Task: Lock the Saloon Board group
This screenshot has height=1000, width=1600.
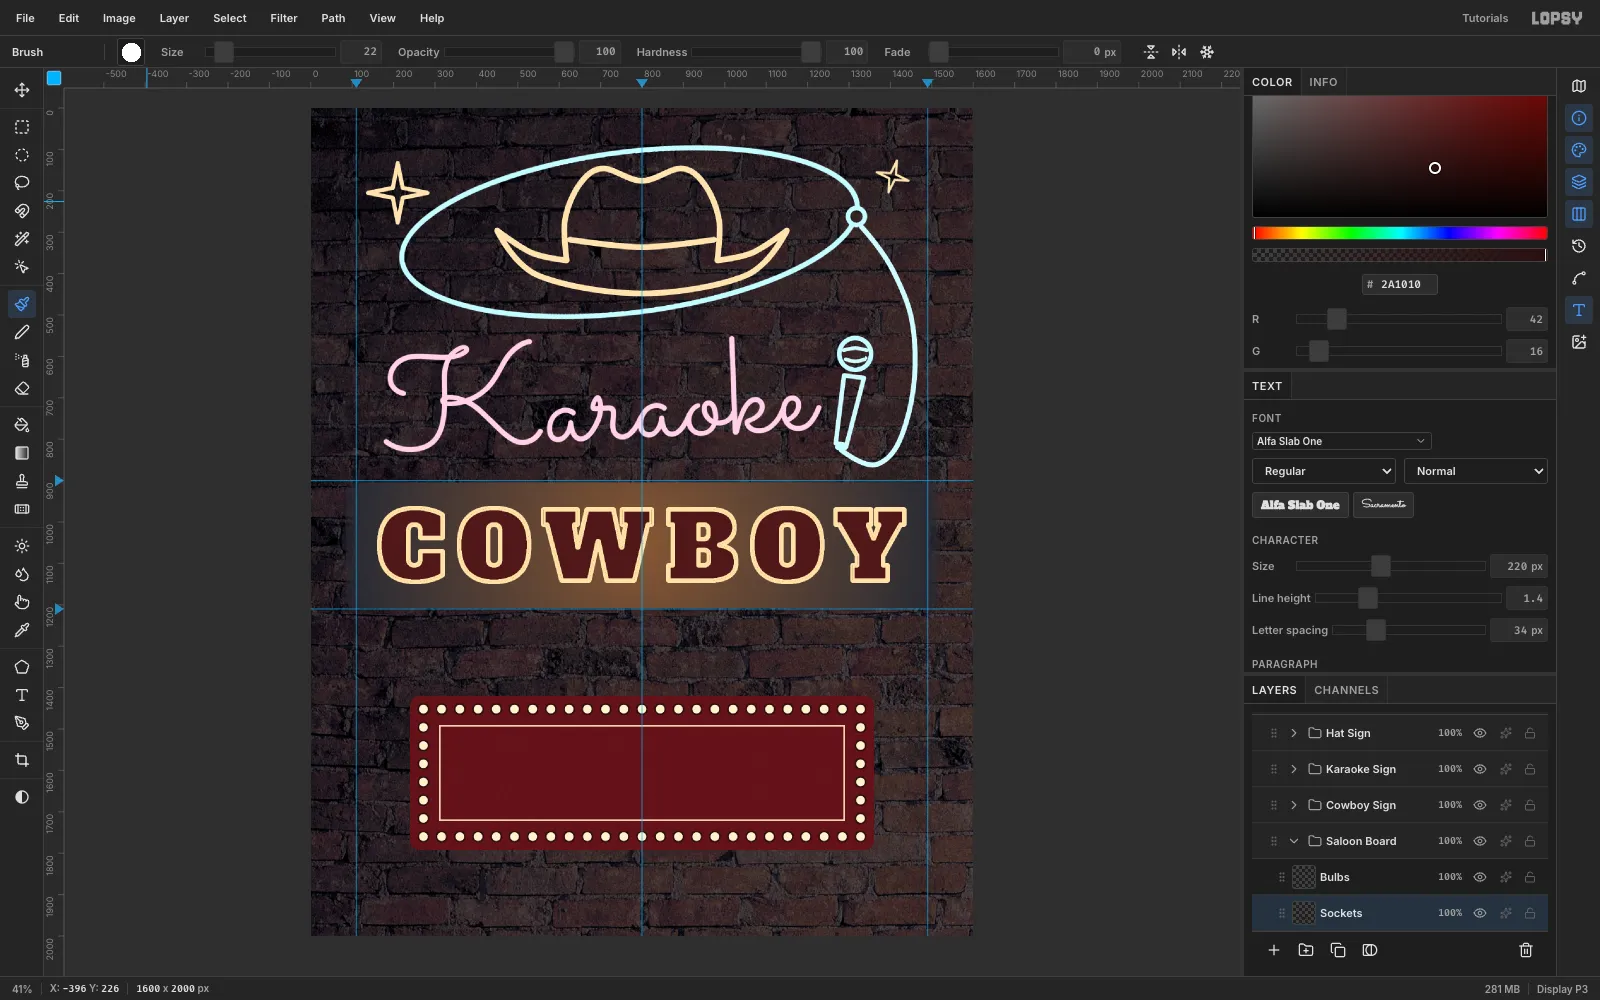Action: [1530, 841]
